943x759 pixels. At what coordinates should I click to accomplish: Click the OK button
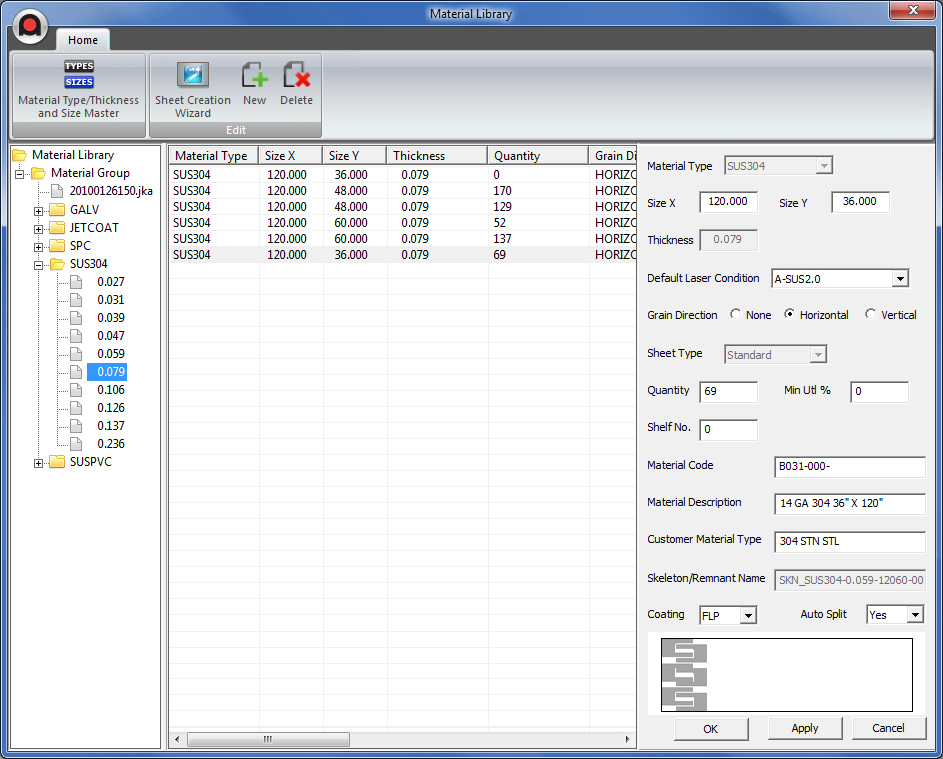710,729
